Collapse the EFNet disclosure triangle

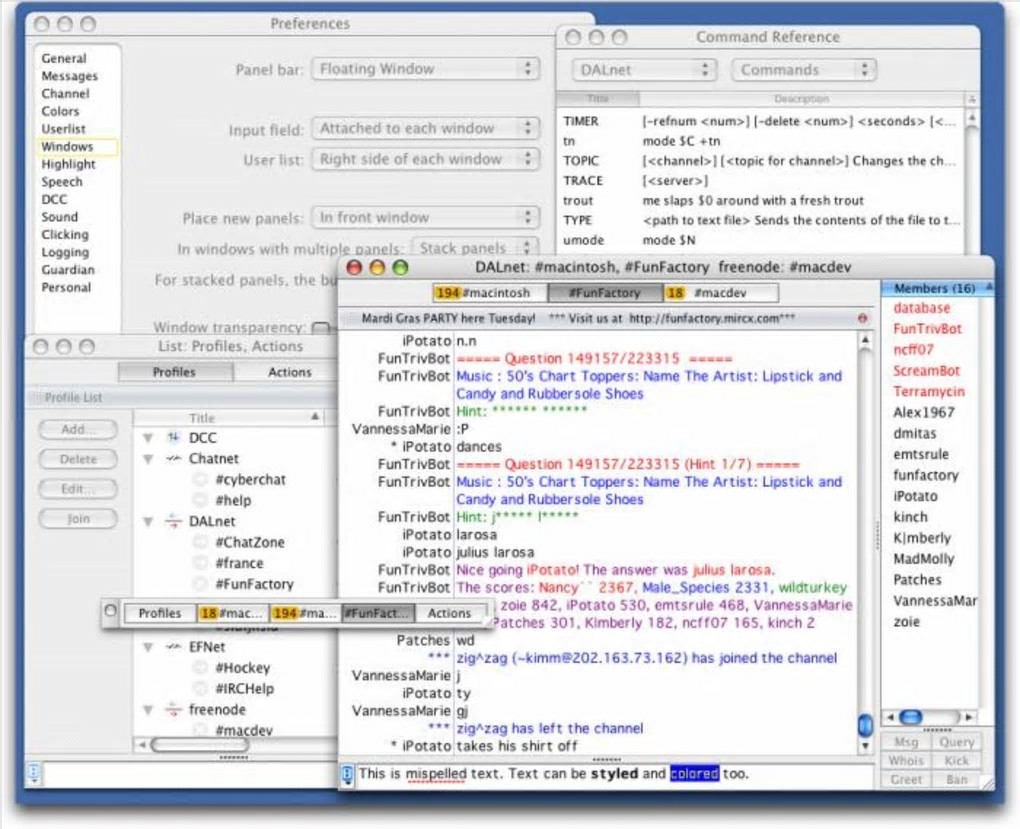148,647
